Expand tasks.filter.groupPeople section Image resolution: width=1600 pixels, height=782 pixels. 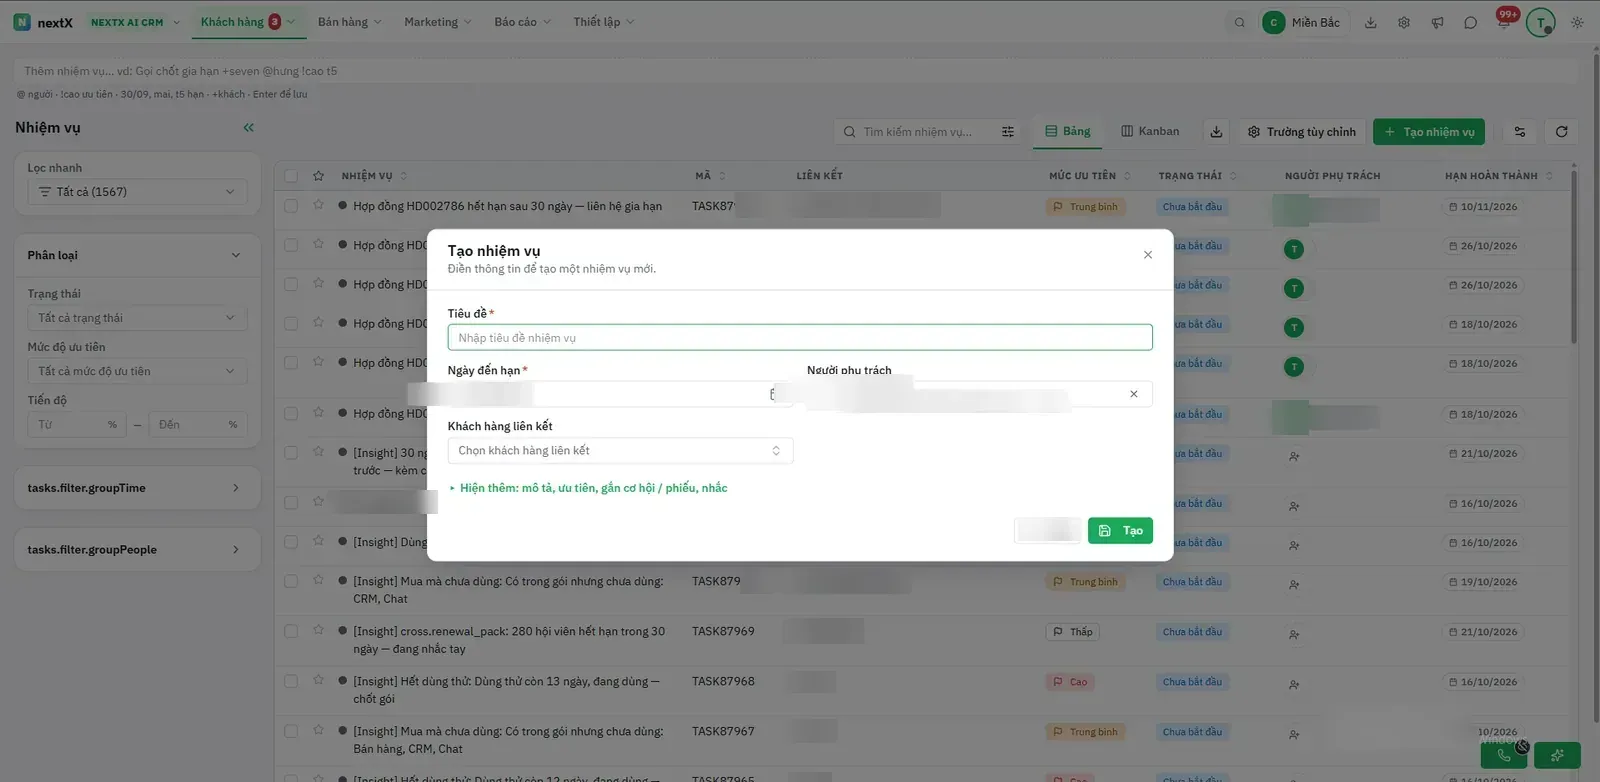pos(137,550)
